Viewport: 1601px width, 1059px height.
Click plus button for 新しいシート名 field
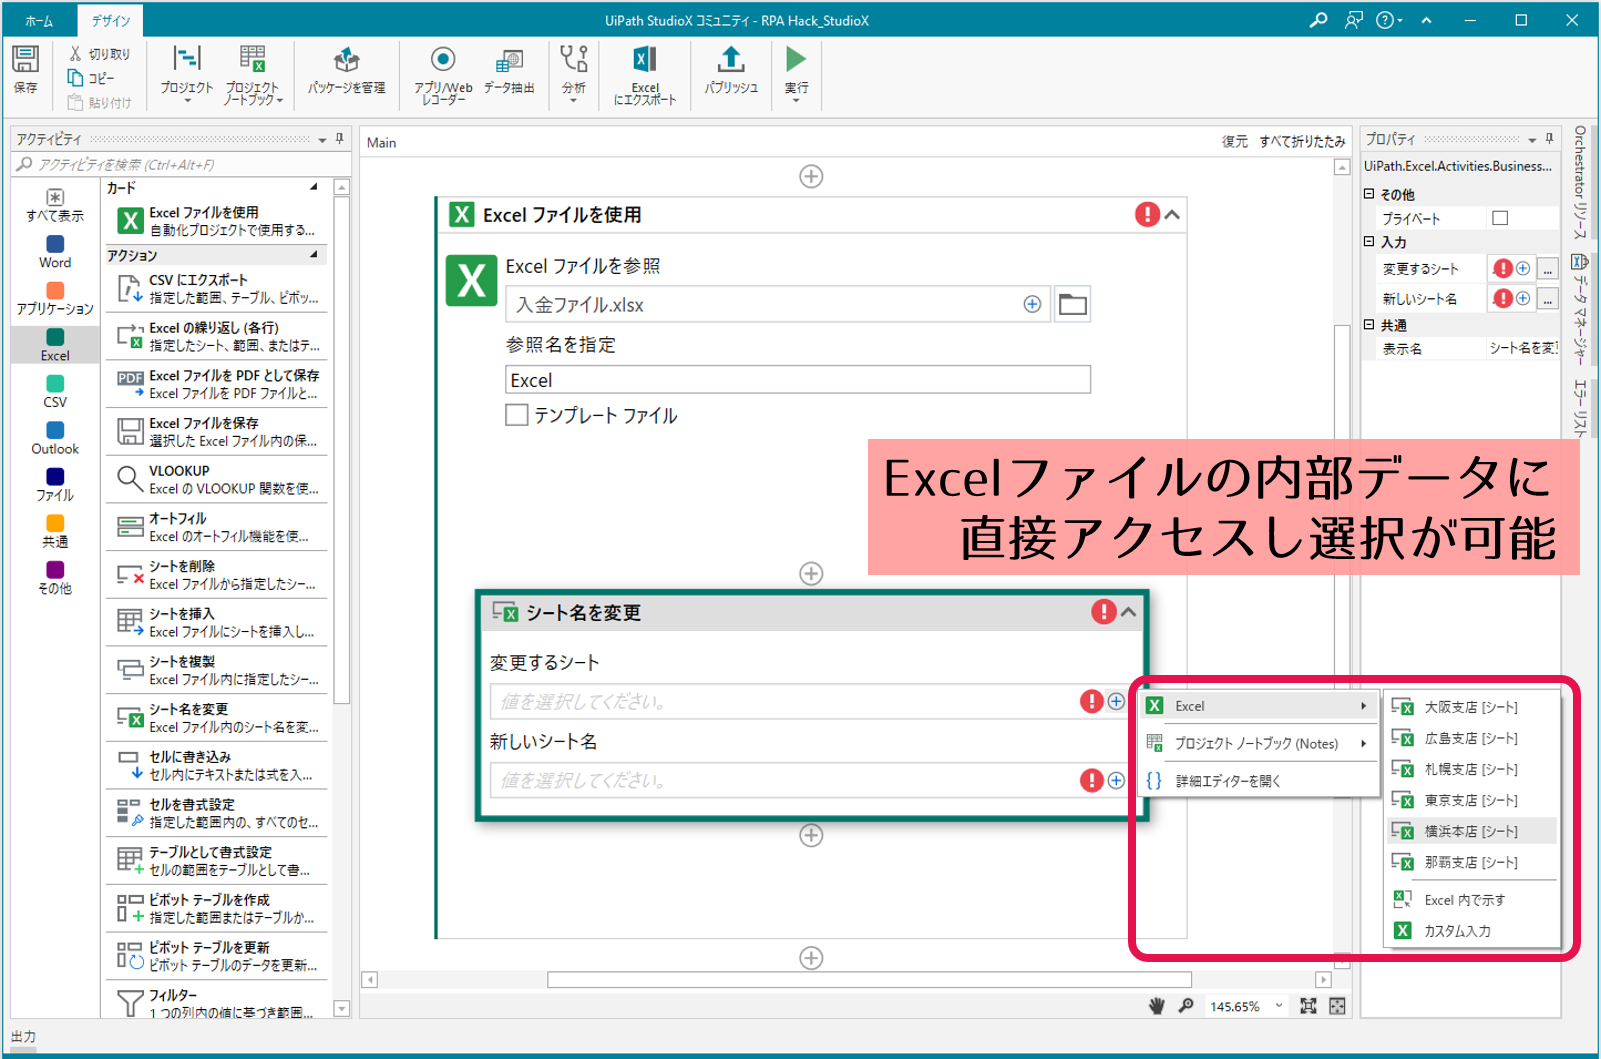pos(1116,780)
